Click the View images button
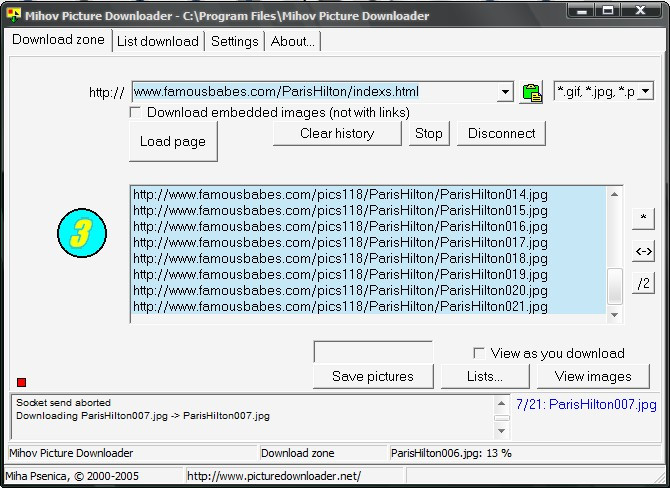Screen dimensions: 670x488 click(593, 376)
